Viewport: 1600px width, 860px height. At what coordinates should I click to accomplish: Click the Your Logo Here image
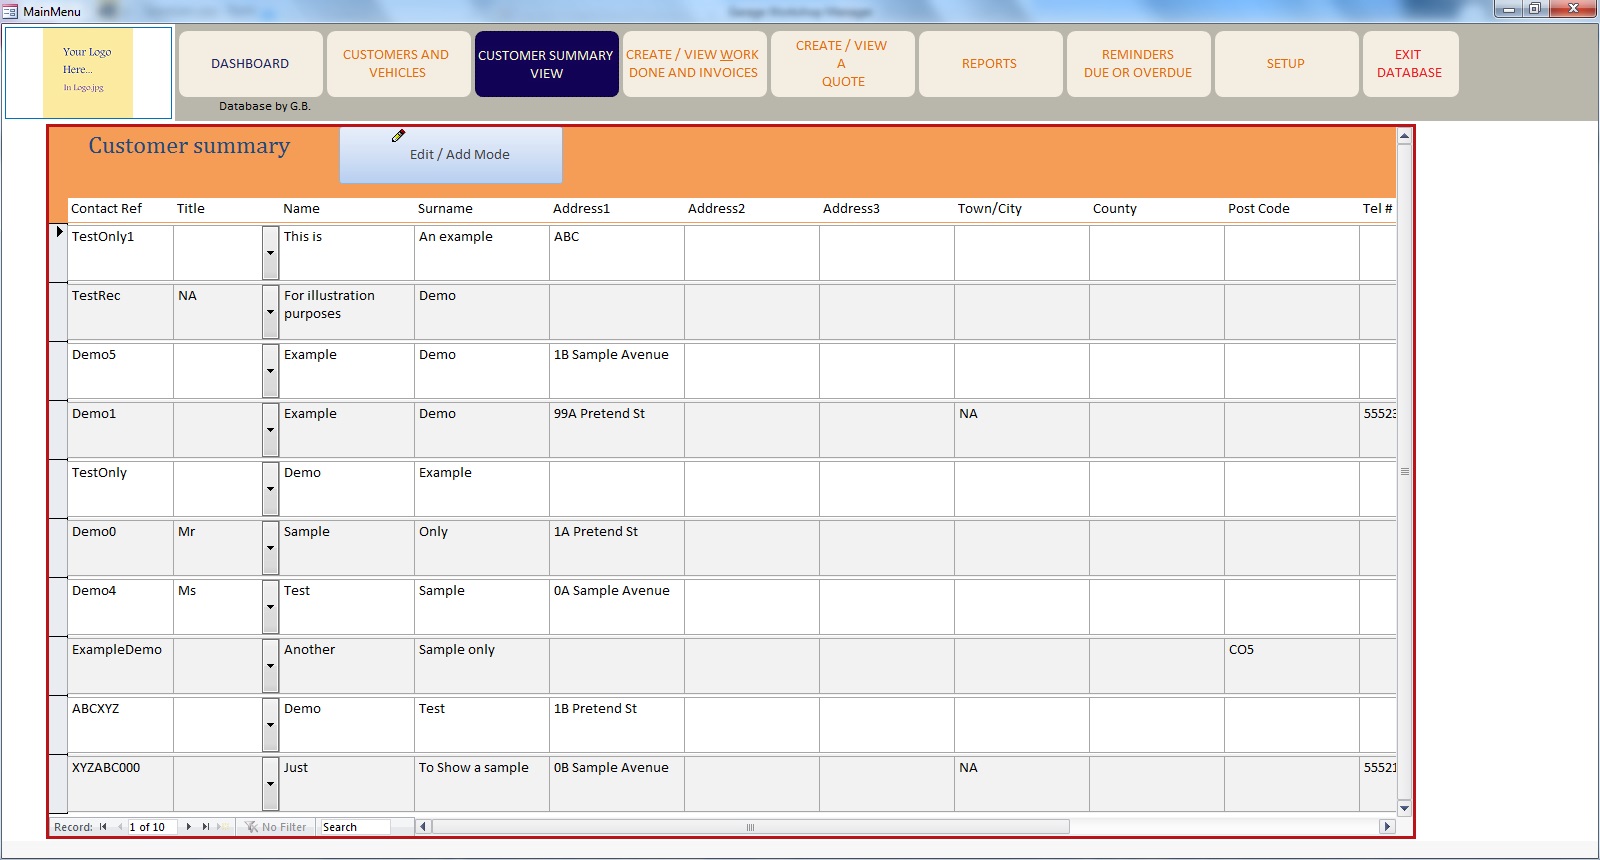pyautogui.click(x=88, y=72)
